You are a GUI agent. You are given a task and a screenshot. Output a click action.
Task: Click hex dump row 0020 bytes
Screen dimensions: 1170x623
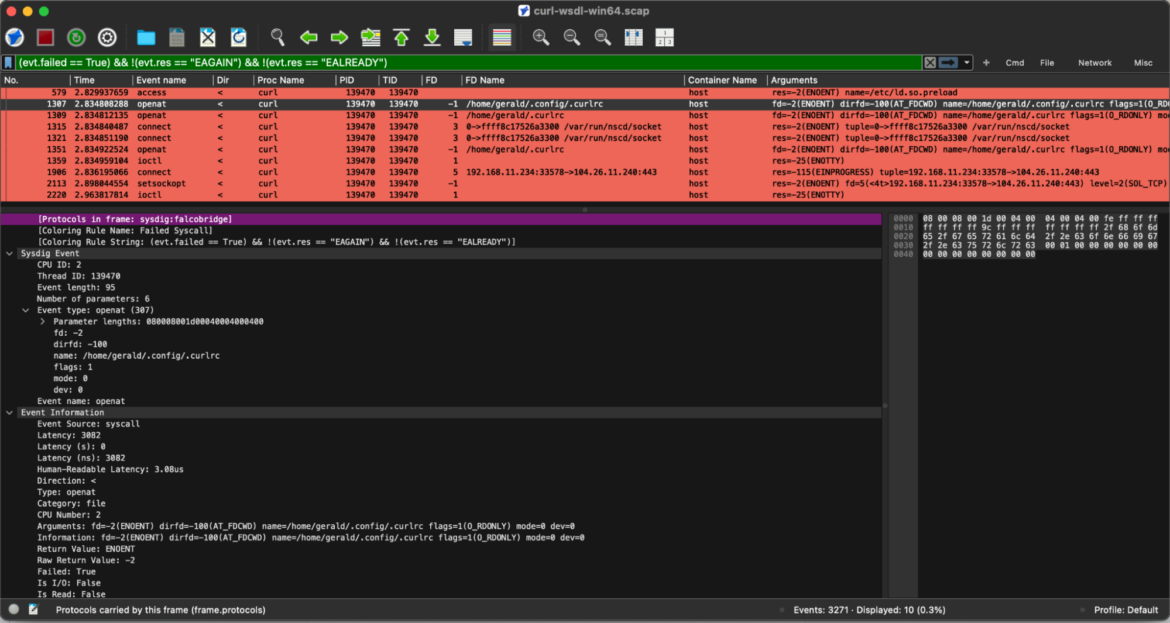point(1040,237)
